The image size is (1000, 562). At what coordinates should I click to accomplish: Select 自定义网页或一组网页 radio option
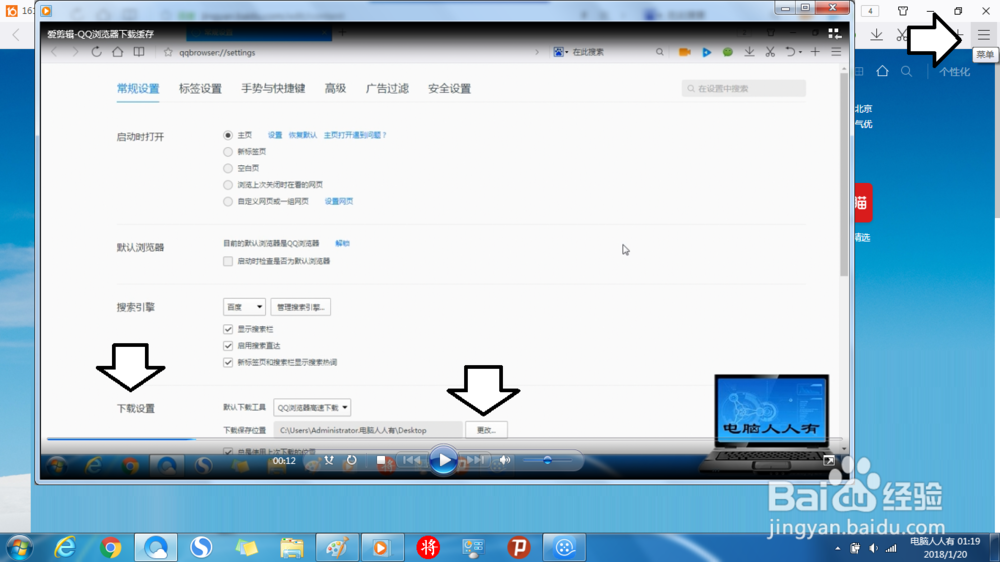click(228, 202)
